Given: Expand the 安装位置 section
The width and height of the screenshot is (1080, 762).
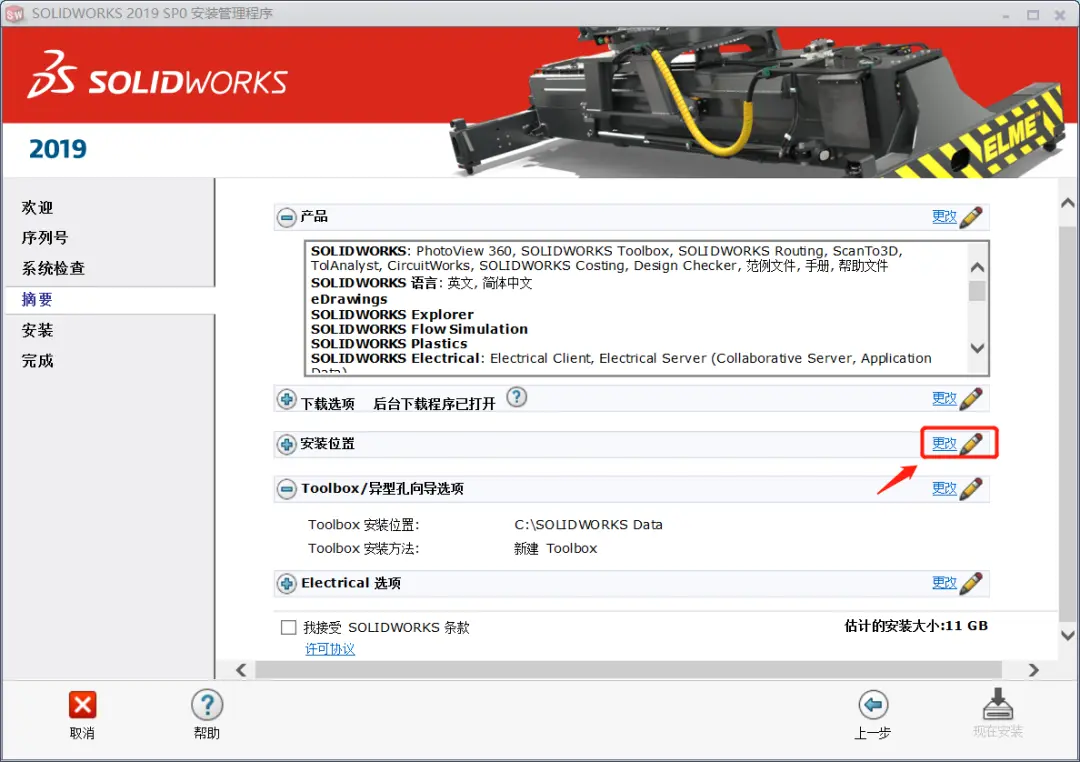Looking at the screenshot, I should pyautogui.click(x=287, y=444).
